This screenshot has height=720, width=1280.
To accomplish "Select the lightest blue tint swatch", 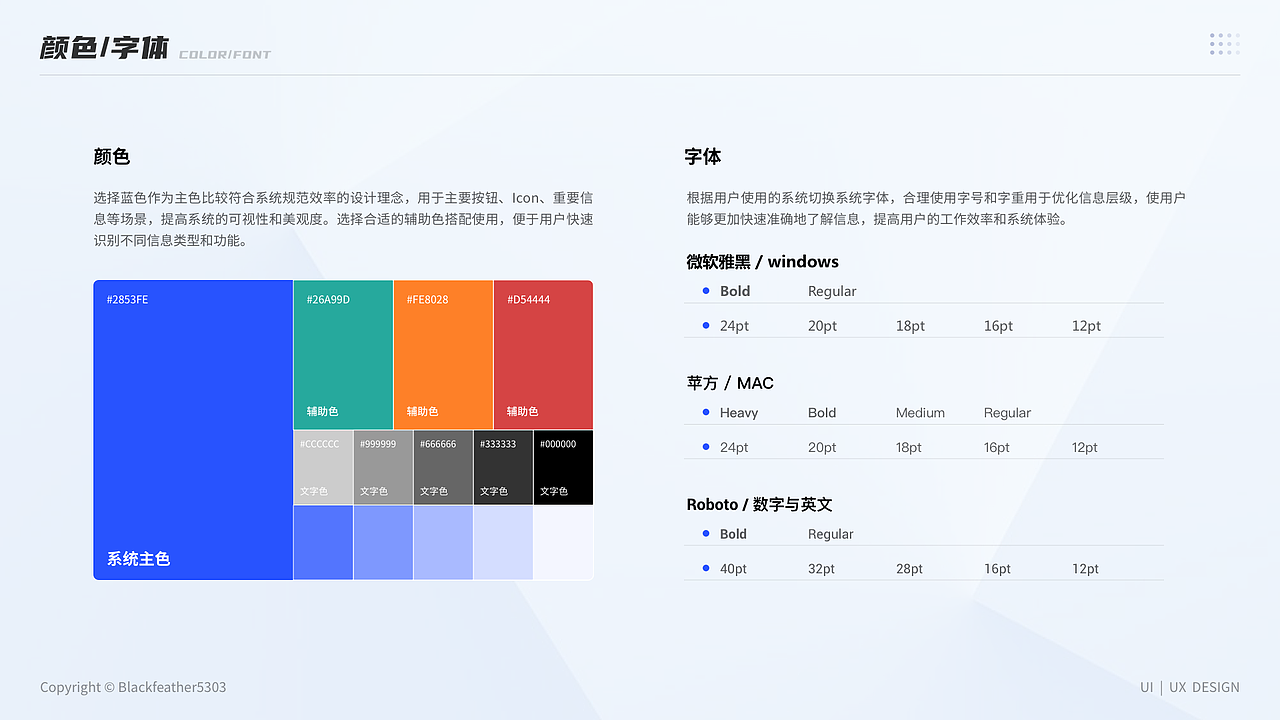I will click(x=562, y=543).
